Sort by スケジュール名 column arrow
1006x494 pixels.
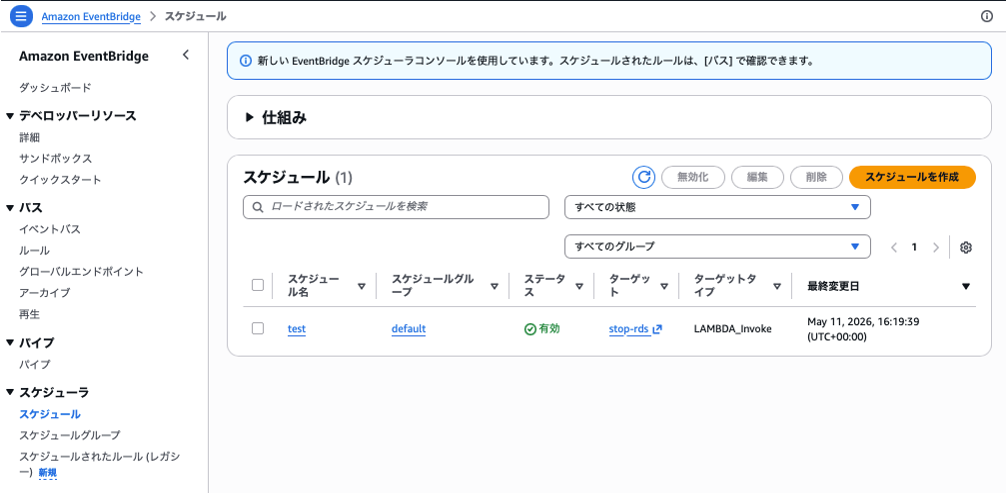pyautogui.click(x=361, y=286)
